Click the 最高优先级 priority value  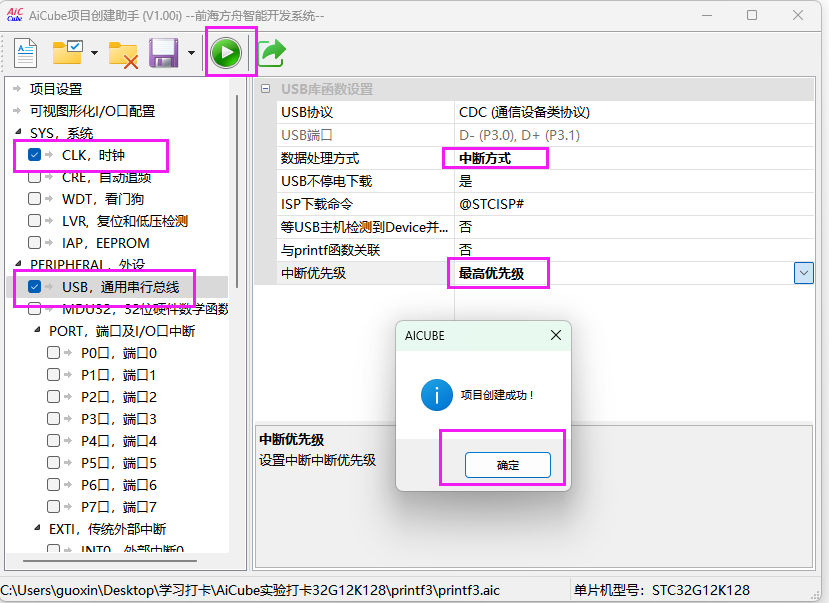(491, 273)
